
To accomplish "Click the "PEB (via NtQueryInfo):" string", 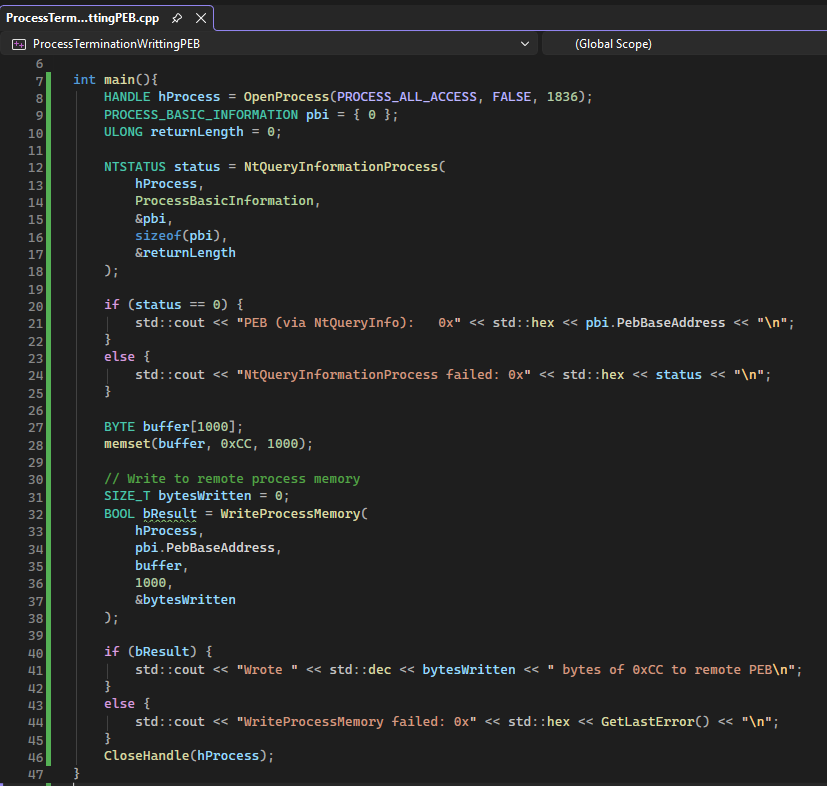I will 349,322.
